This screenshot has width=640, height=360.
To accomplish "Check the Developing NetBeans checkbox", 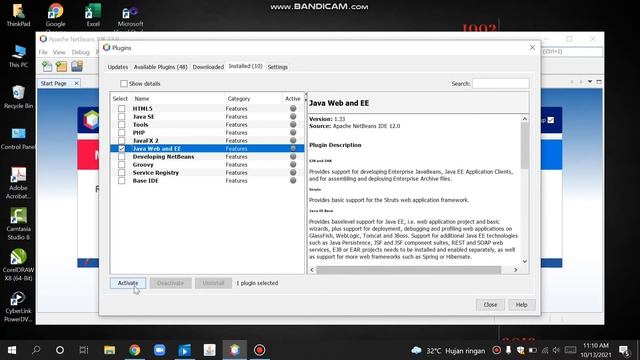I will tap(122, 157).
